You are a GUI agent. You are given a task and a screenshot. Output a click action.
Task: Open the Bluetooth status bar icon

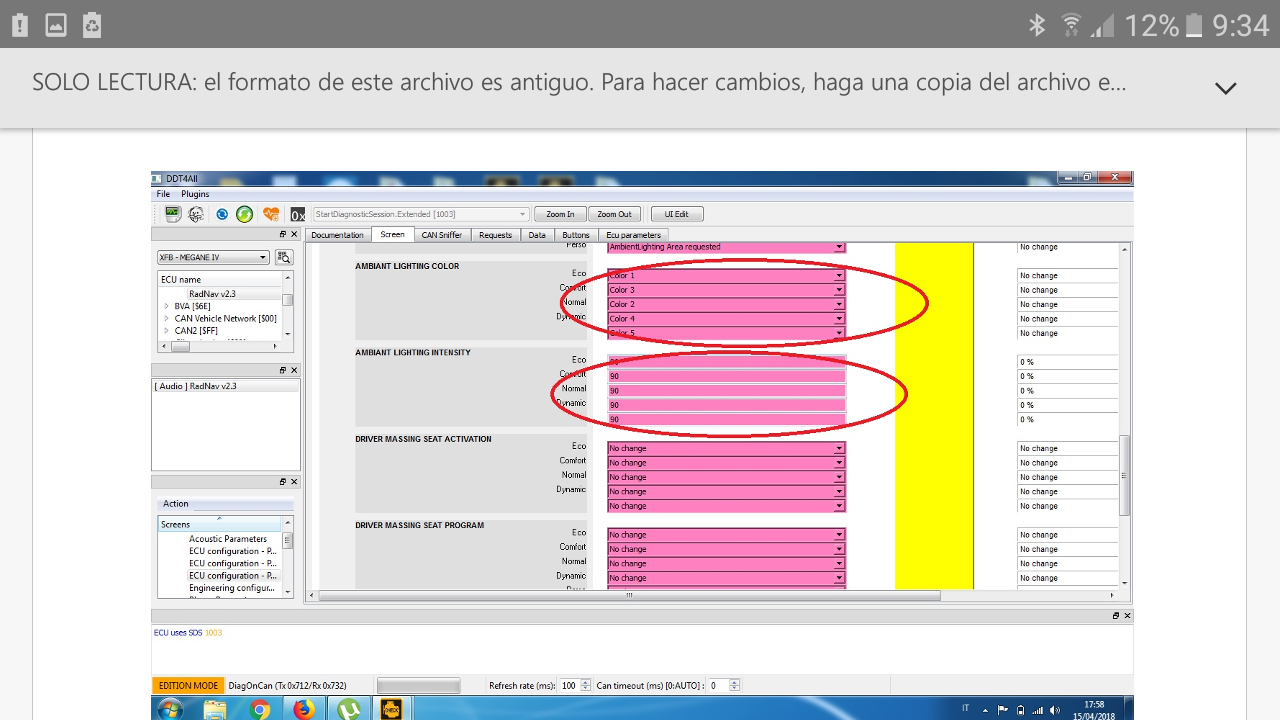(x=1037, y=25)
